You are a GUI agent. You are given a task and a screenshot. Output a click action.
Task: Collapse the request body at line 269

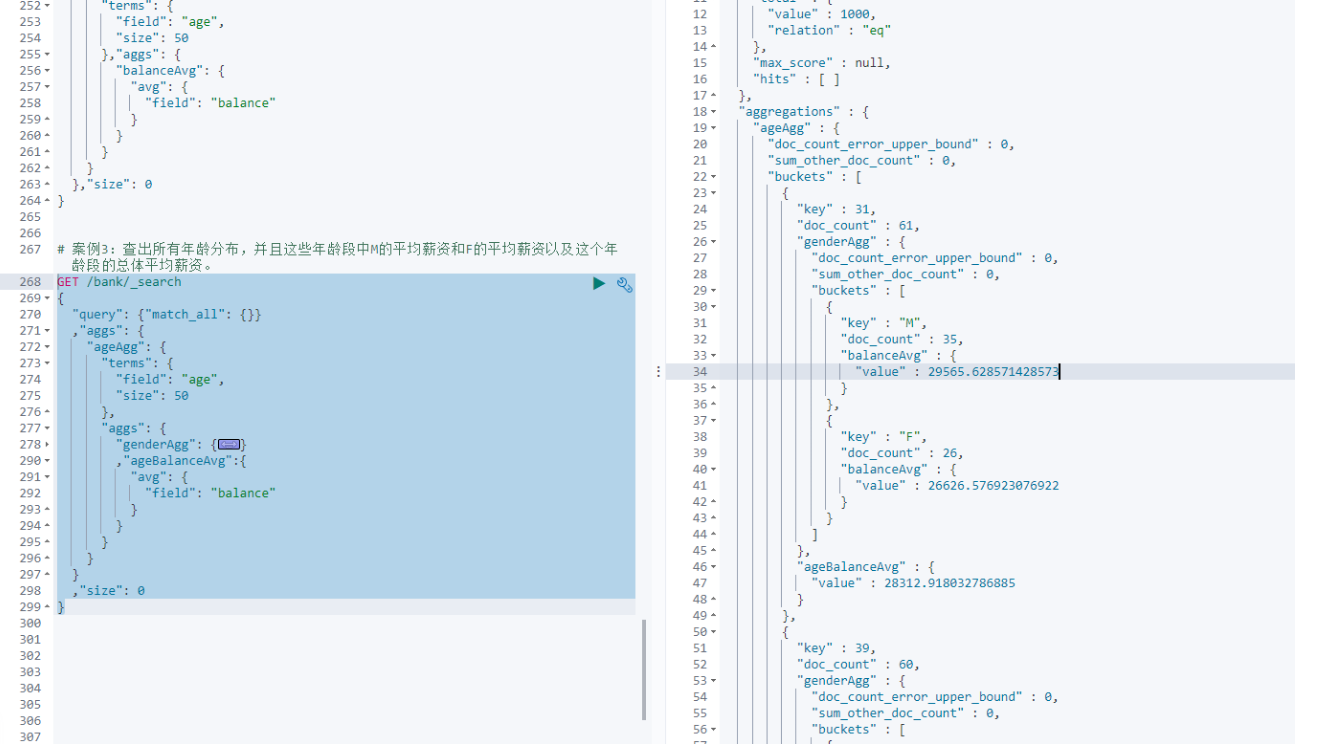49,298
